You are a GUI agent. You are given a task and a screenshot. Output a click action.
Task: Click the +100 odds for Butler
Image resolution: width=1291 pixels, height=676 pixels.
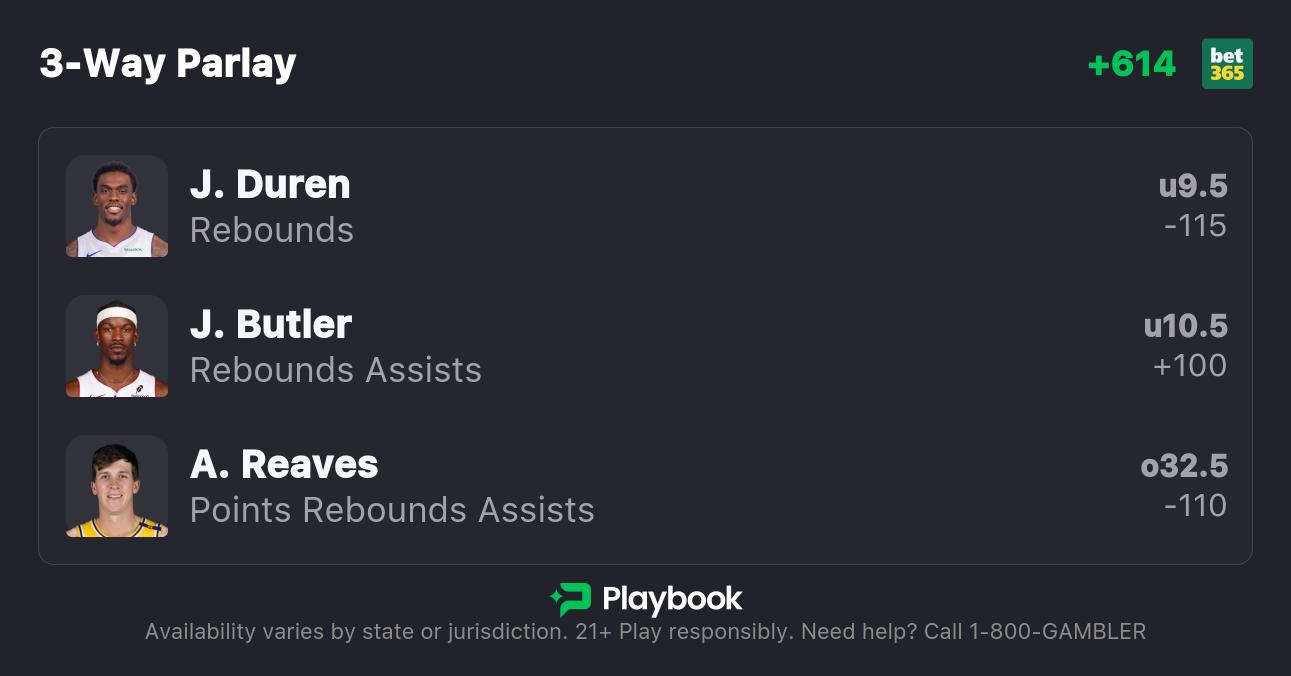coord(1190,366)
